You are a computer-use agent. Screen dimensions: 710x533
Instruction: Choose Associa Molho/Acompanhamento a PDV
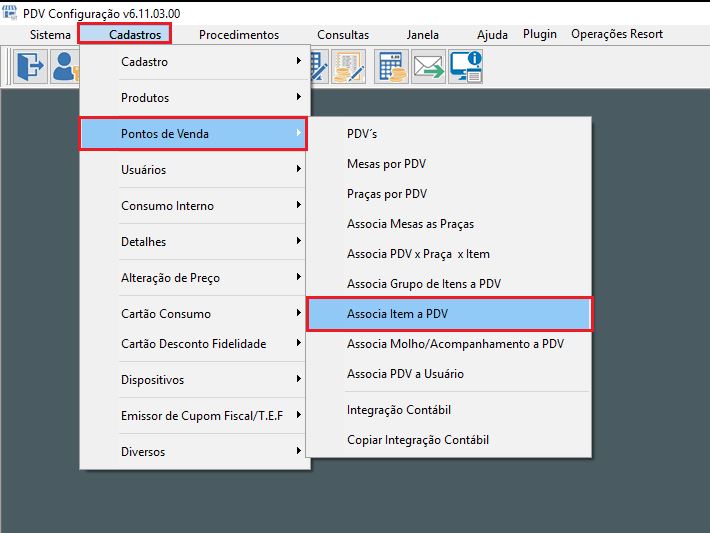click(449, 344)
